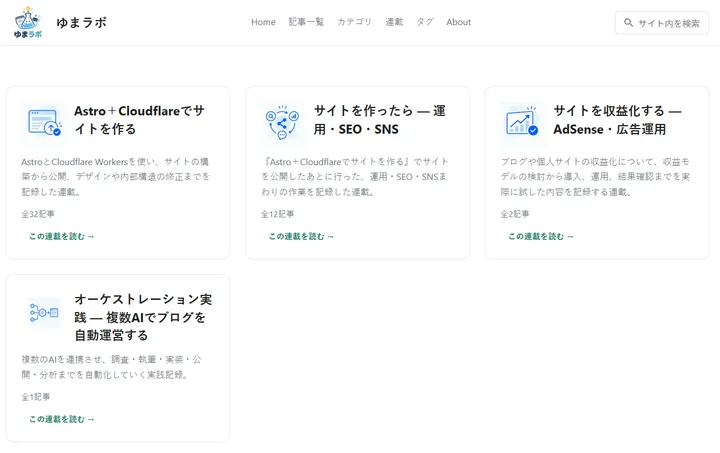Select the 全32記事 count text
This screenshot has width=720, height=453.
coord(38,214)
